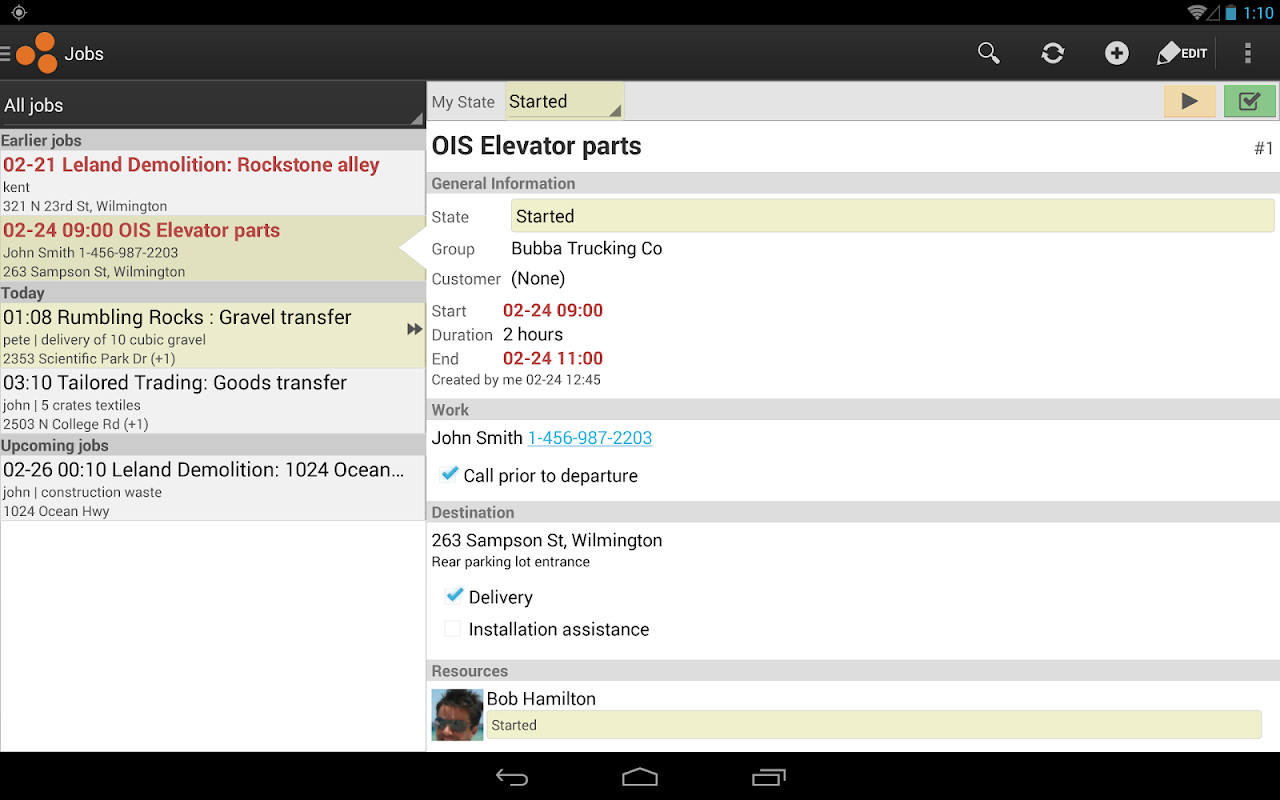Tap the Wi-Fi status icon

pos(1197,13)
